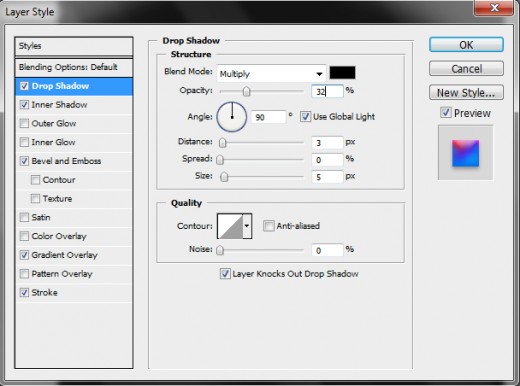The height and width of the screenshot is (386, 520).
Task: Enable the Texture sub-option checkbox
Action: pos(35,199)
